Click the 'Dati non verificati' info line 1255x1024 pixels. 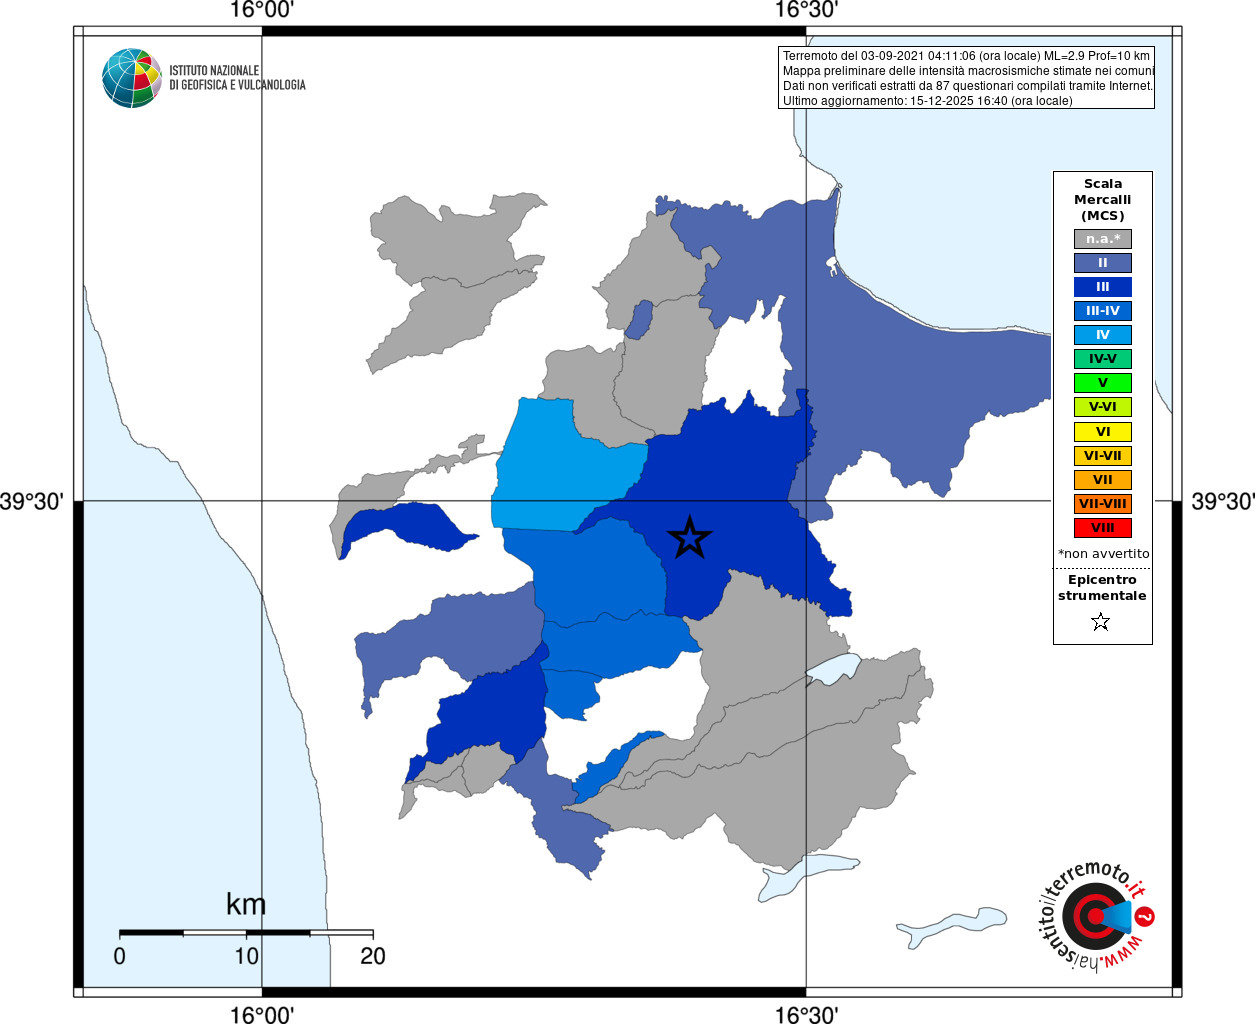[968, 86]
